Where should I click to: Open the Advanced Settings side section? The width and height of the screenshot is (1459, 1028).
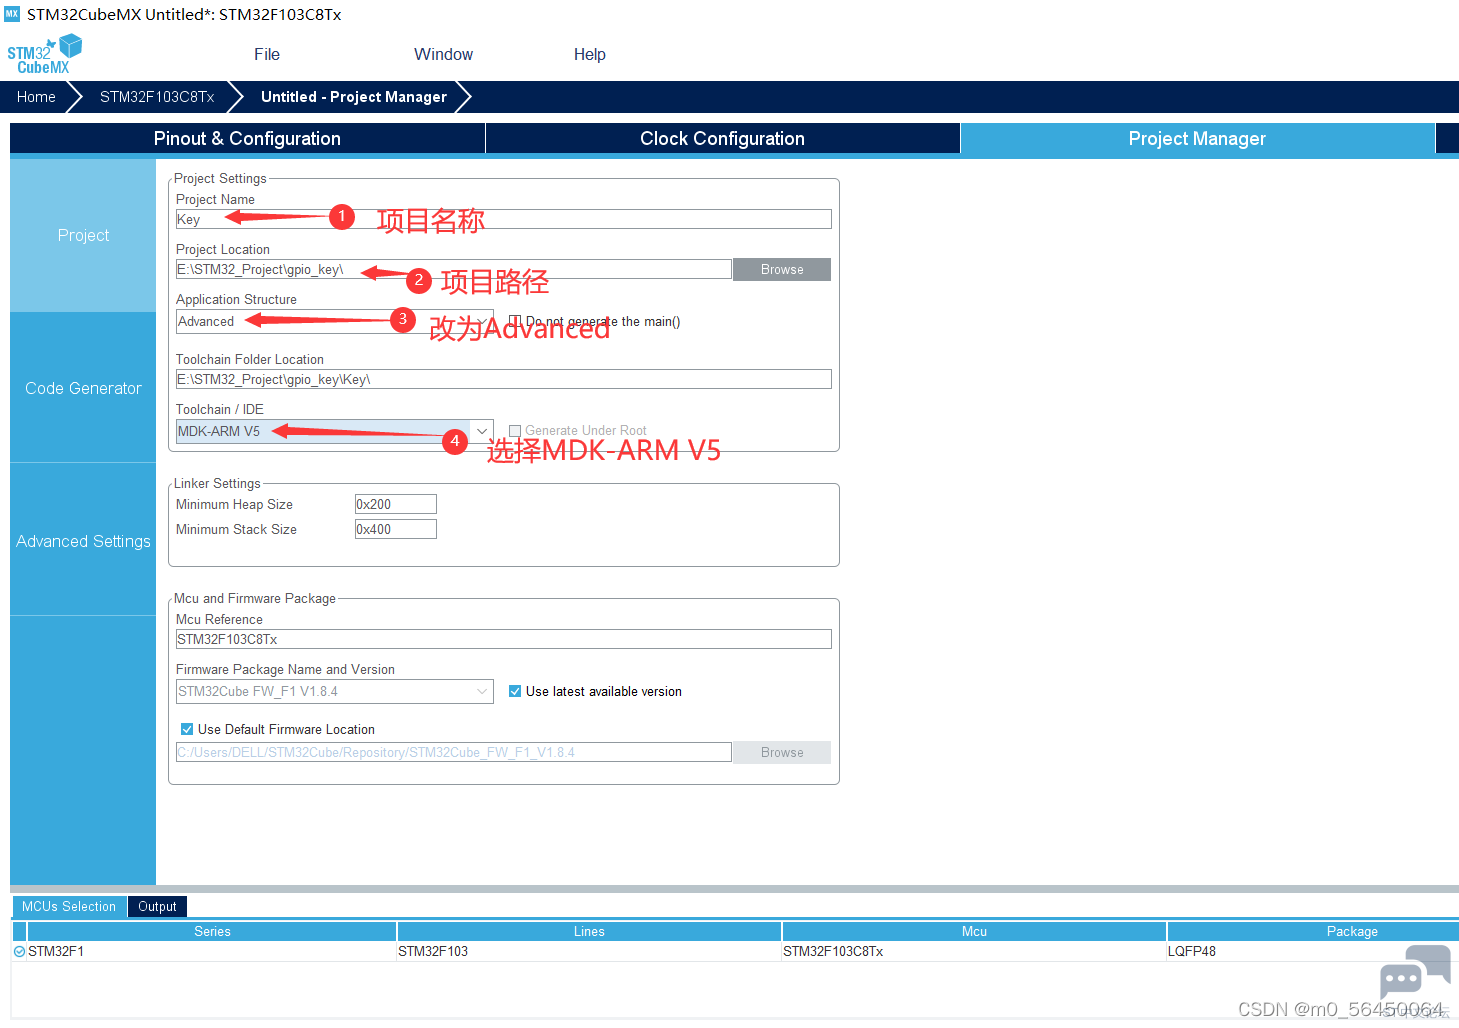(x=83, y=541)
